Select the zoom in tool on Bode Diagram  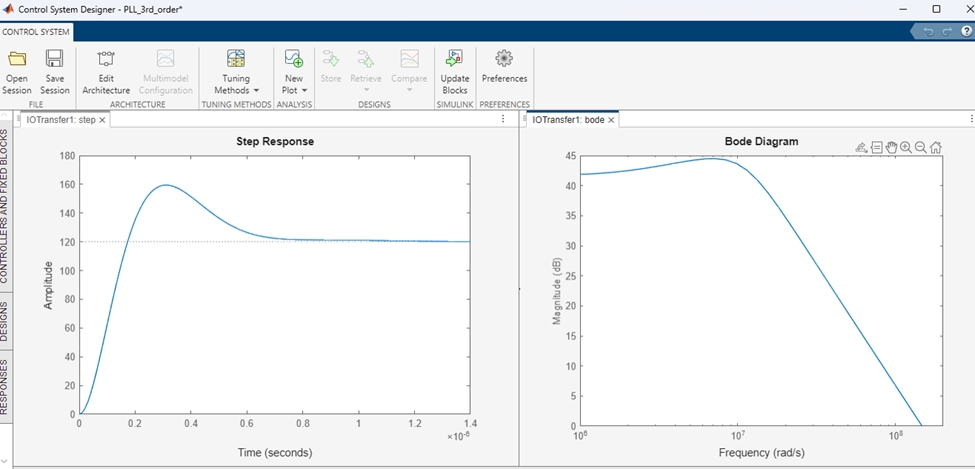click(906, 147)
